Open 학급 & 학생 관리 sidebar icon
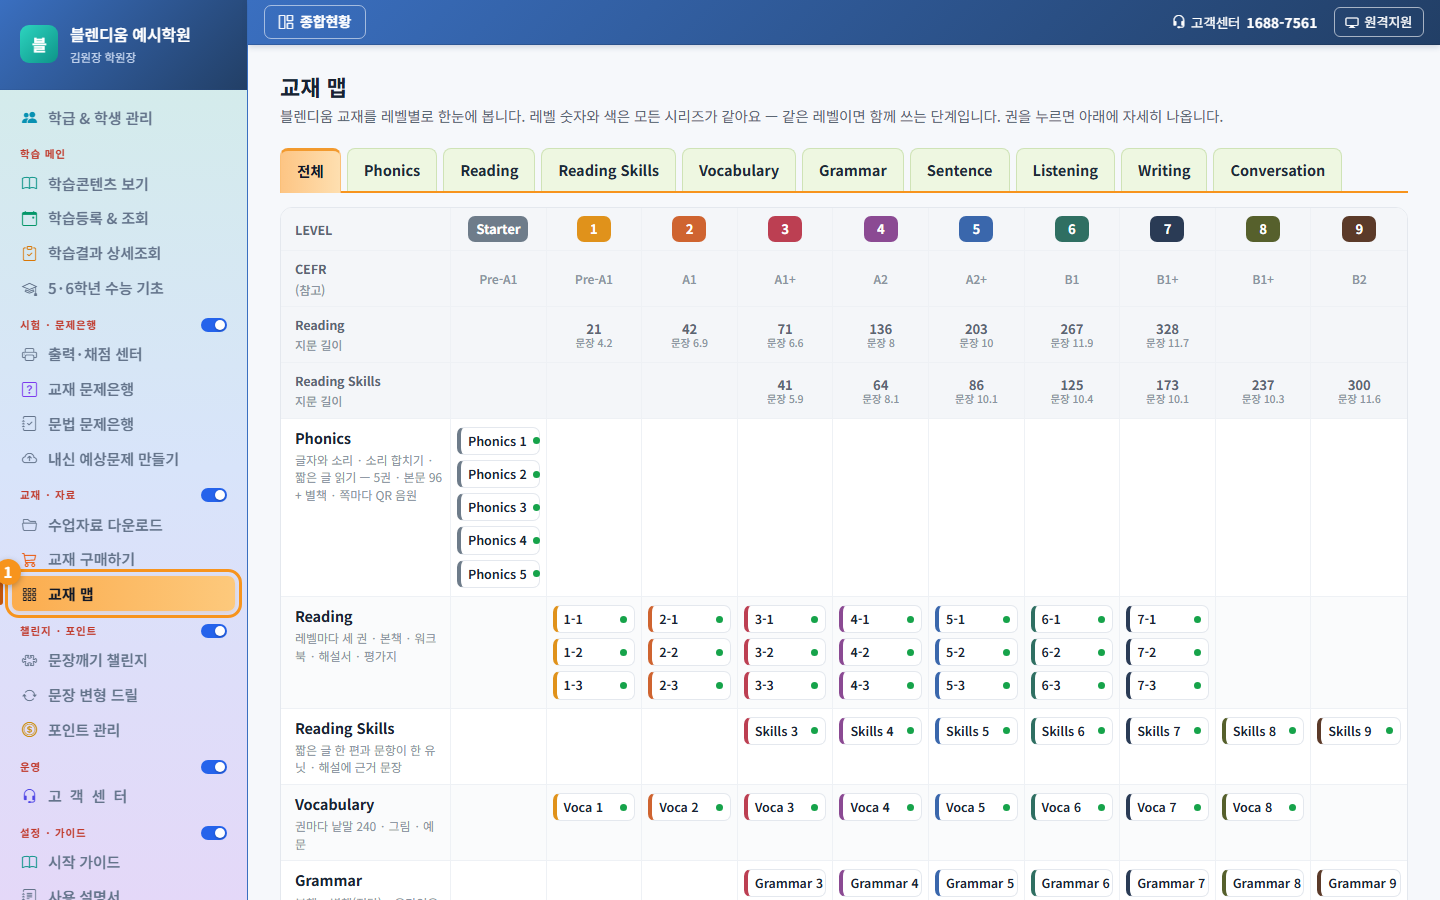This screenshot has width=1440, height=900. [x=30, y=118]
